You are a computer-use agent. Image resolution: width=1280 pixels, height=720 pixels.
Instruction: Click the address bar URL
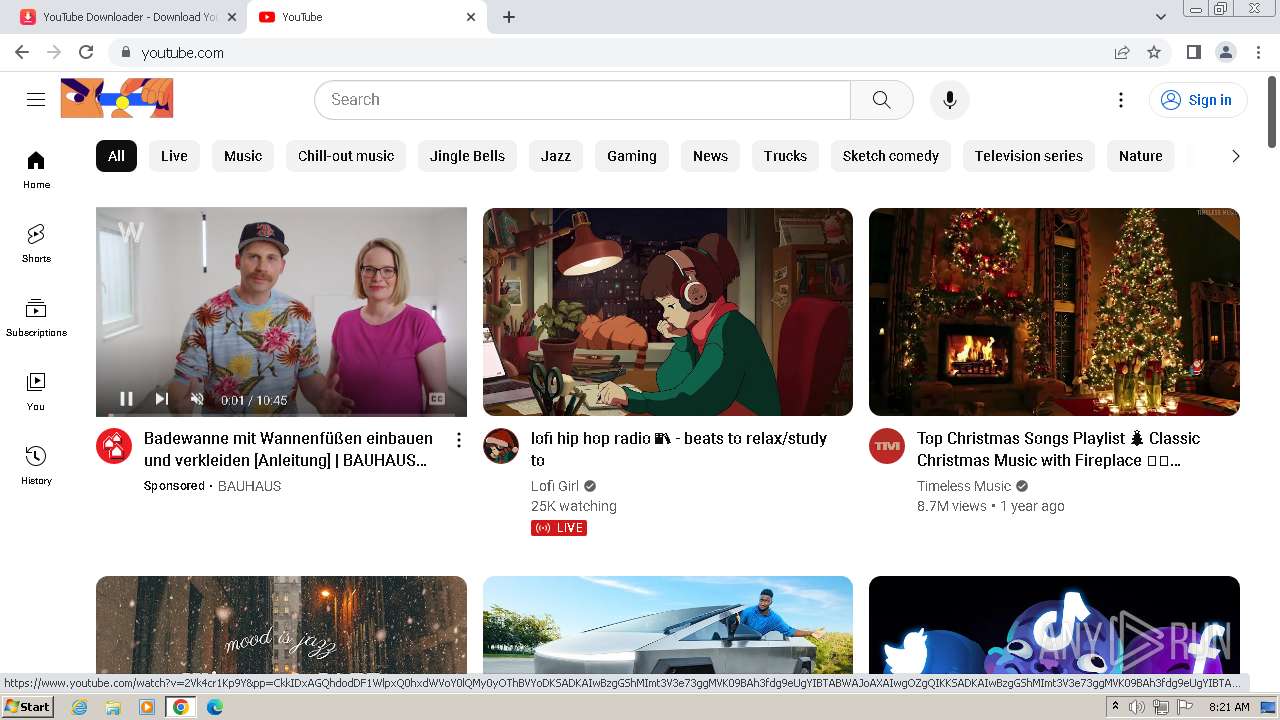pos(183,53)
